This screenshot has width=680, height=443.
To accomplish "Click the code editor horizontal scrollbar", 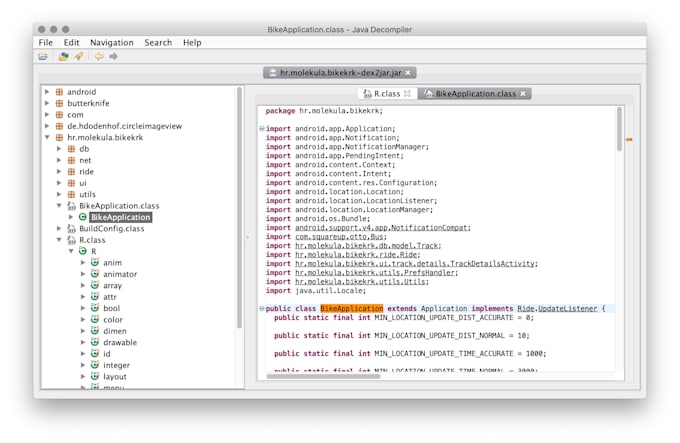I will coord(324,376).
